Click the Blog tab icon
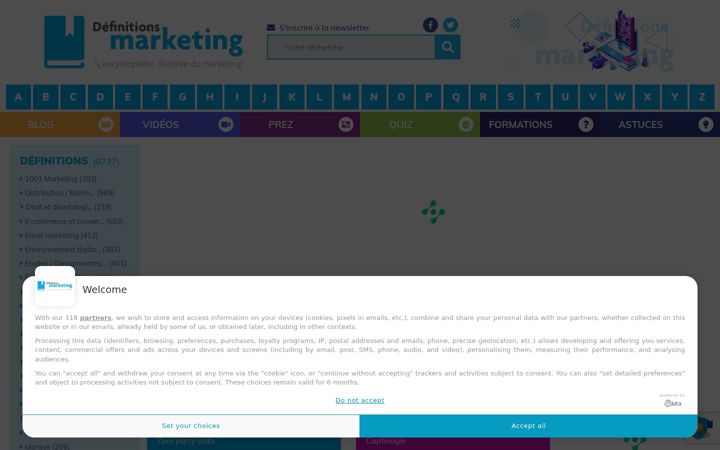 coord(106,124)
